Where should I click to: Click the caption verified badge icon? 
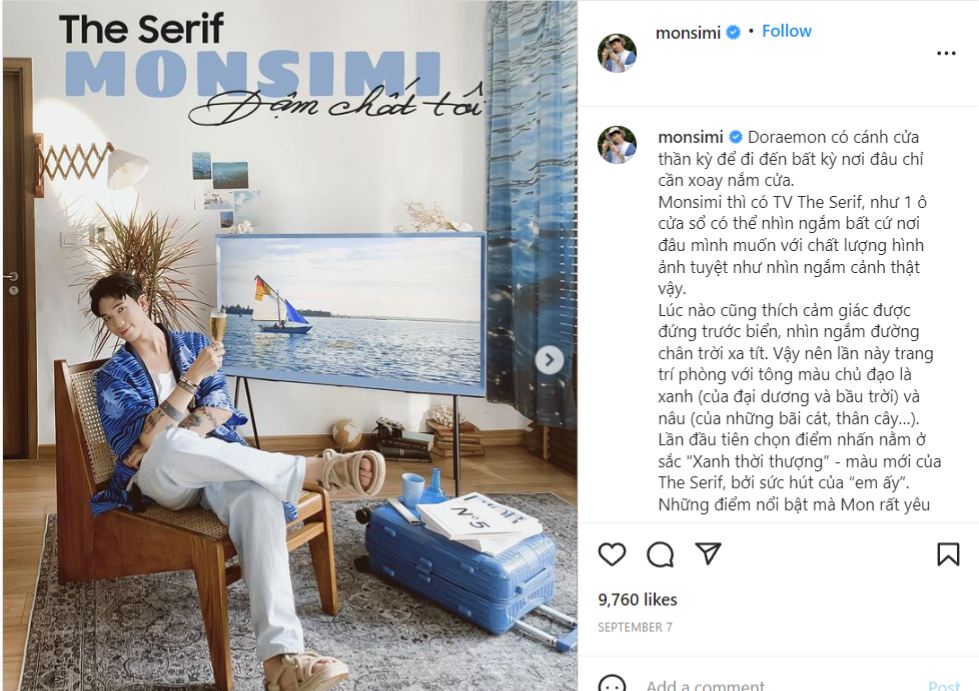click(735, 137)
